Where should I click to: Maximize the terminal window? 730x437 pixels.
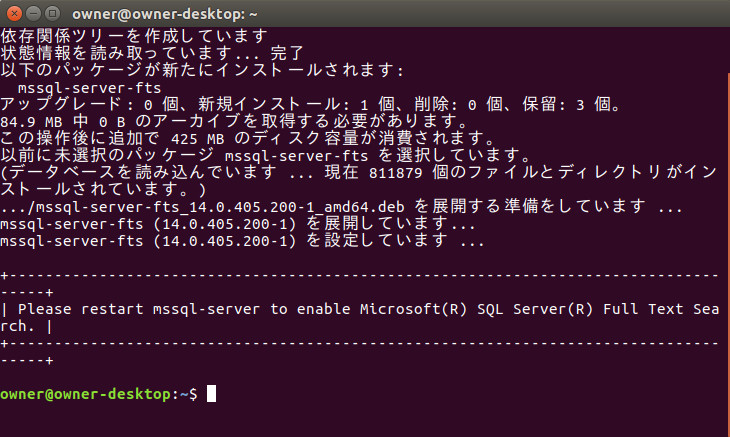(x=50, y=13)
